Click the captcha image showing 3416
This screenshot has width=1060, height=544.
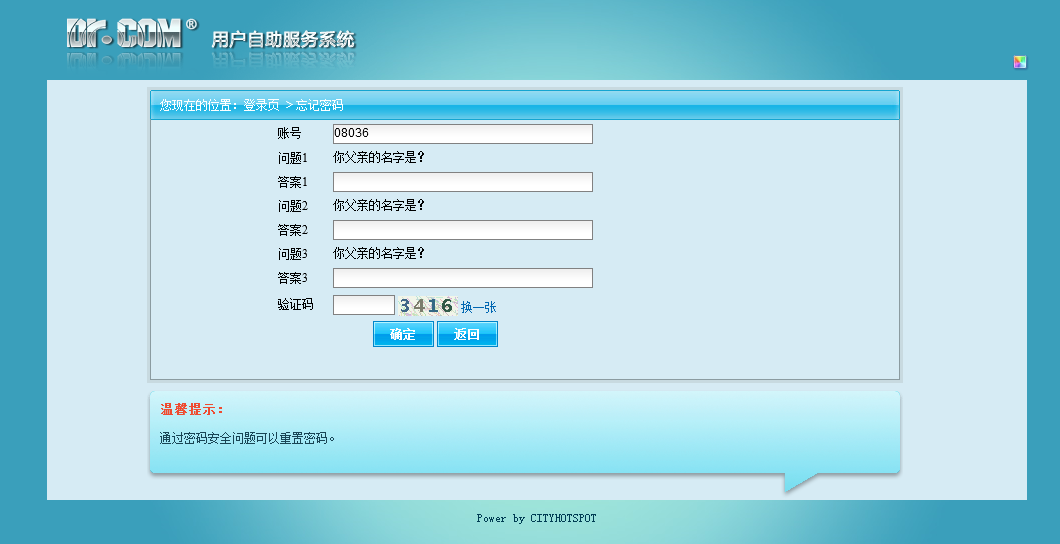(426, 306)
